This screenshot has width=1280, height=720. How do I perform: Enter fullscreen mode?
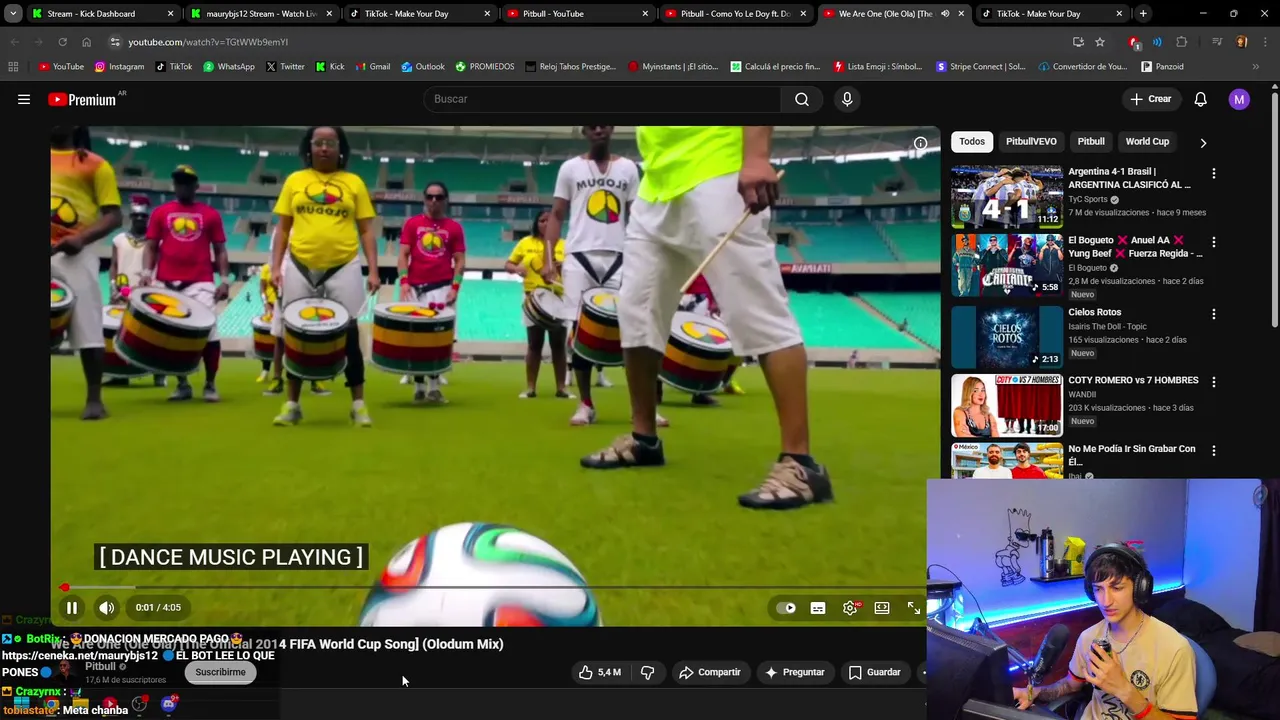(x=914, y=607)
